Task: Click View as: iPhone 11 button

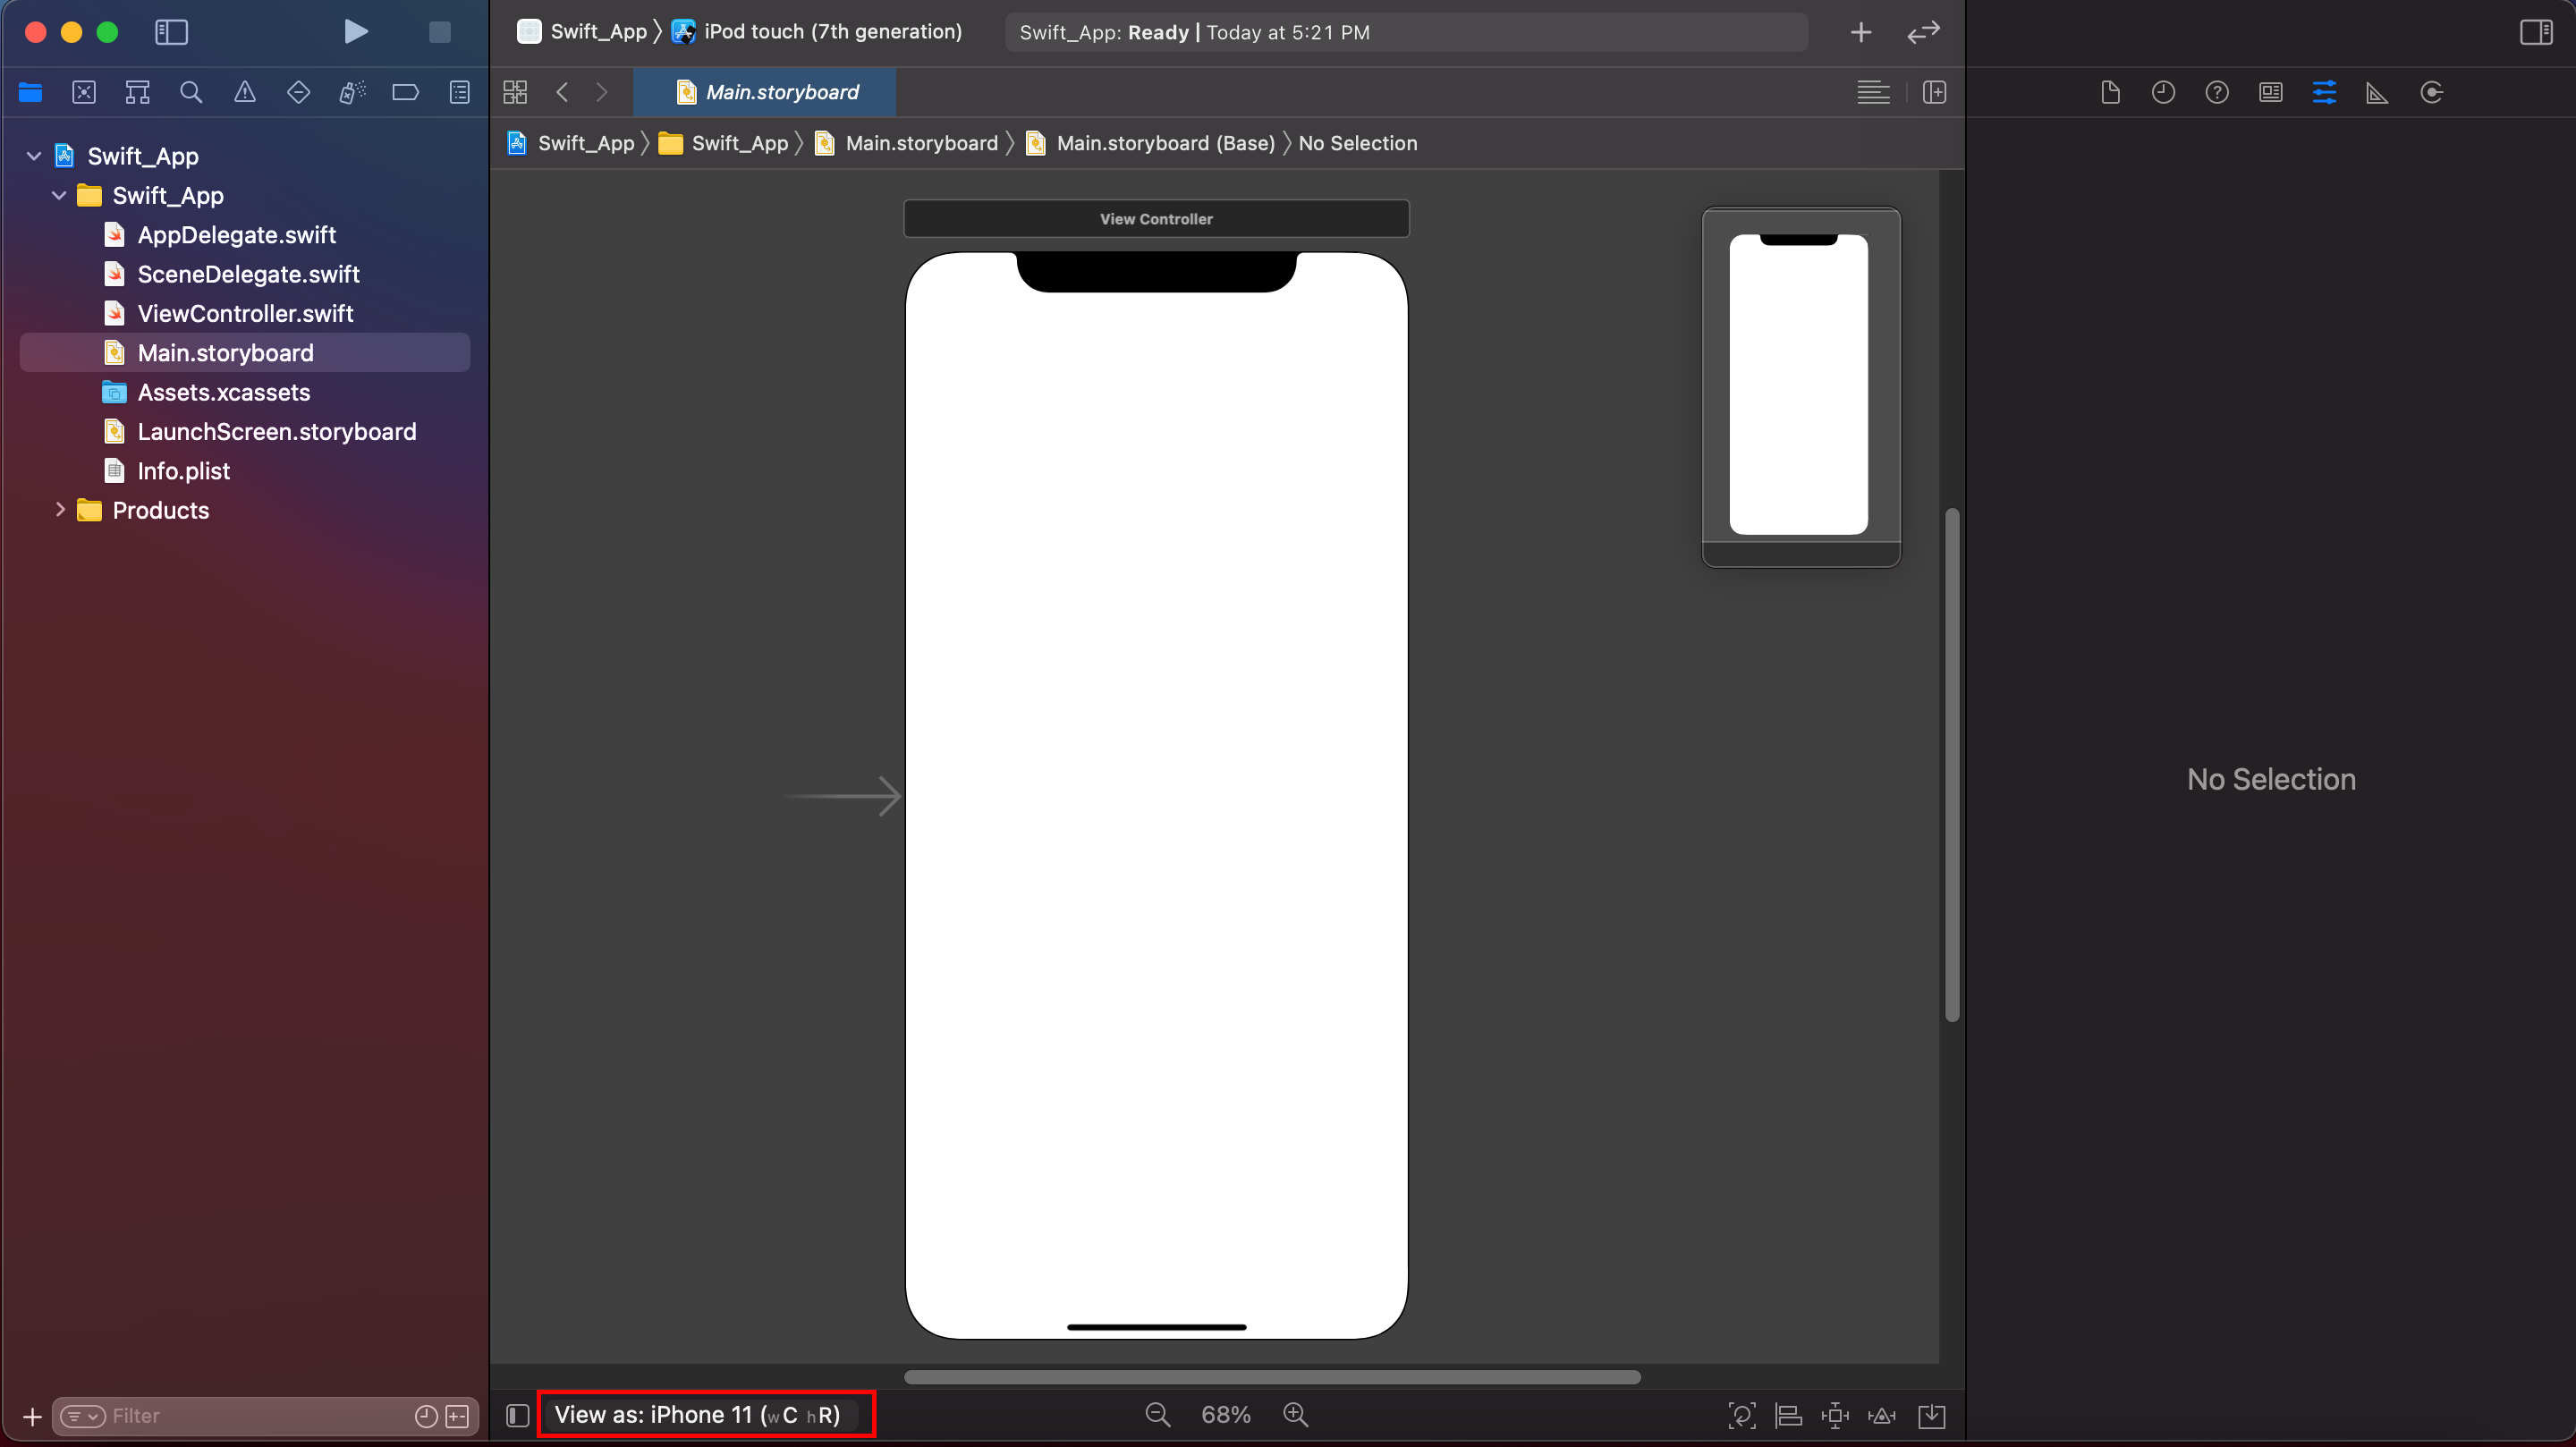Action: tap(697, 1414)
